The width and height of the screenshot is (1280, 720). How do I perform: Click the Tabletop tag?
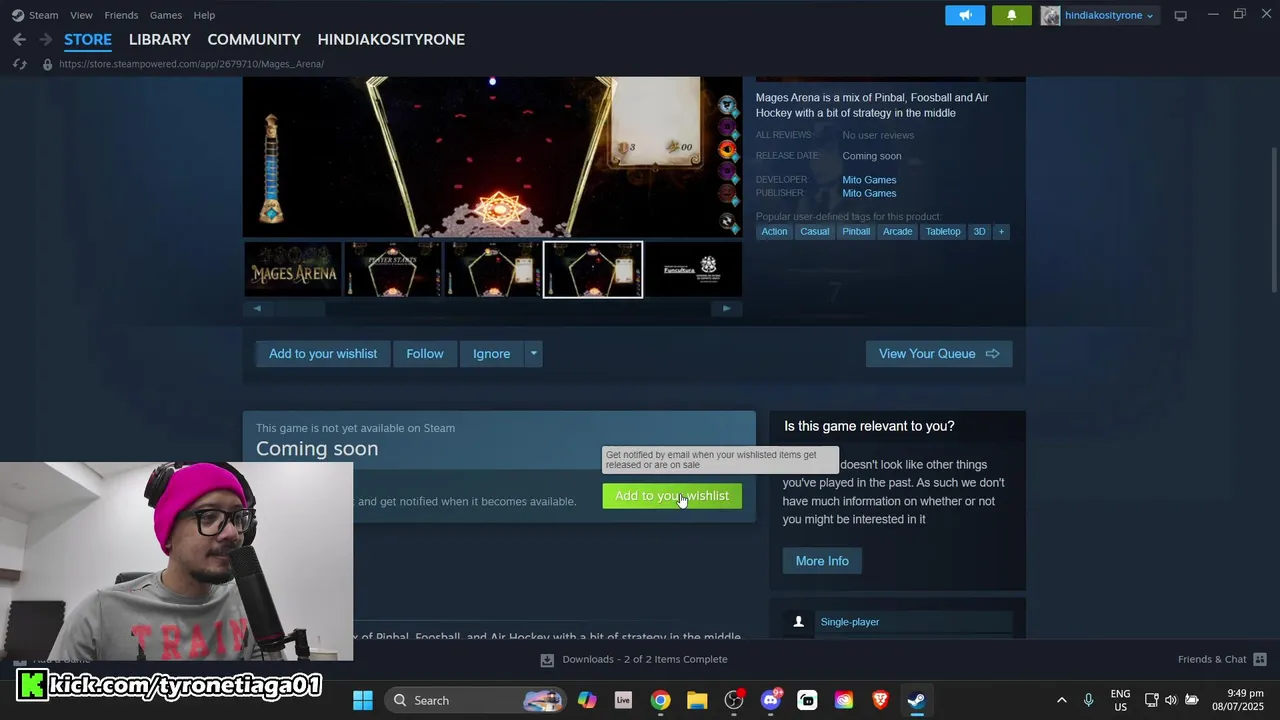click(943, 231)
